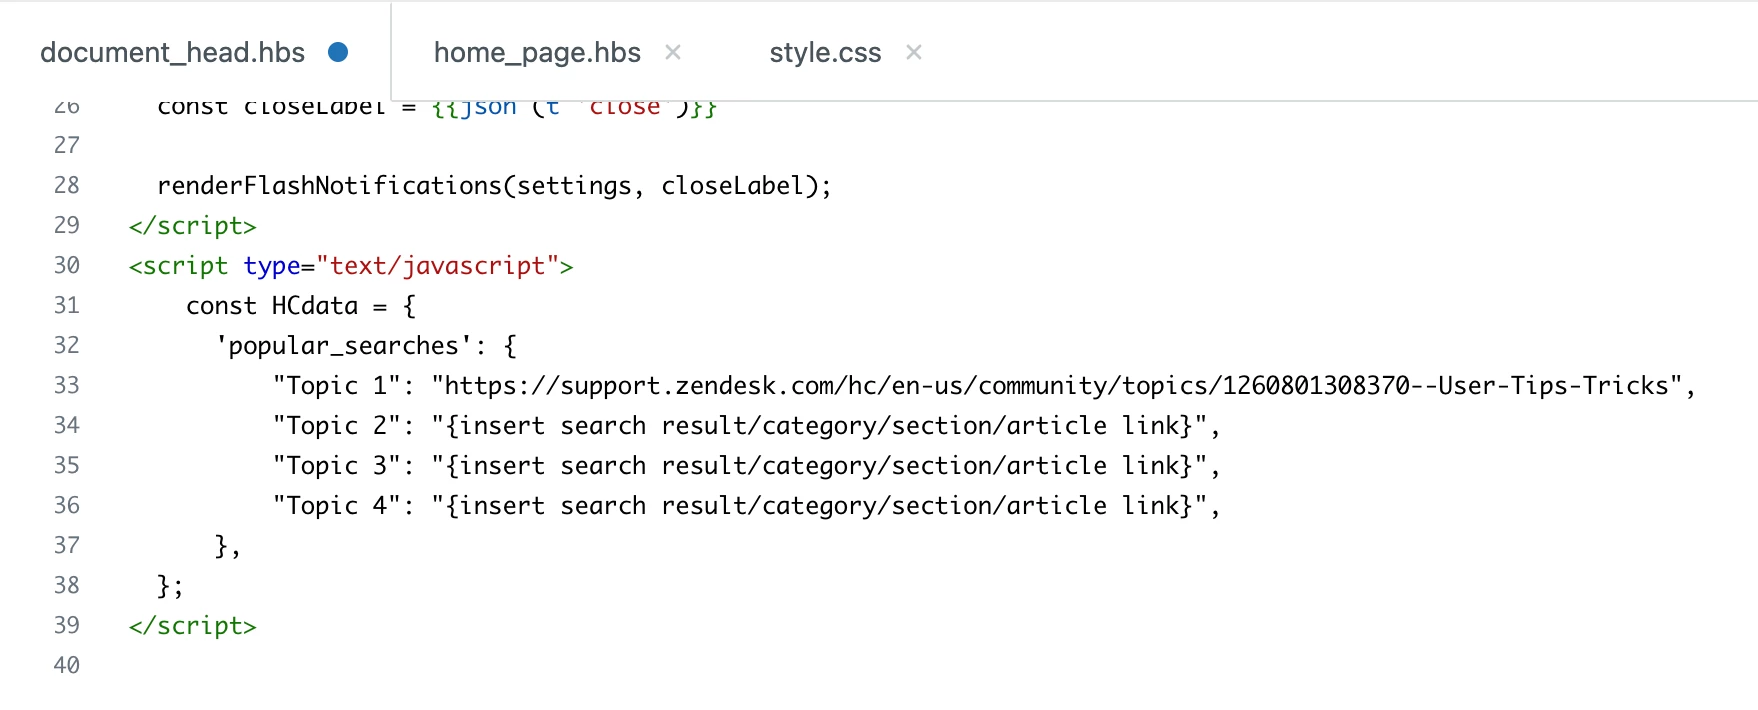Select line number 28

coord(67,185)
